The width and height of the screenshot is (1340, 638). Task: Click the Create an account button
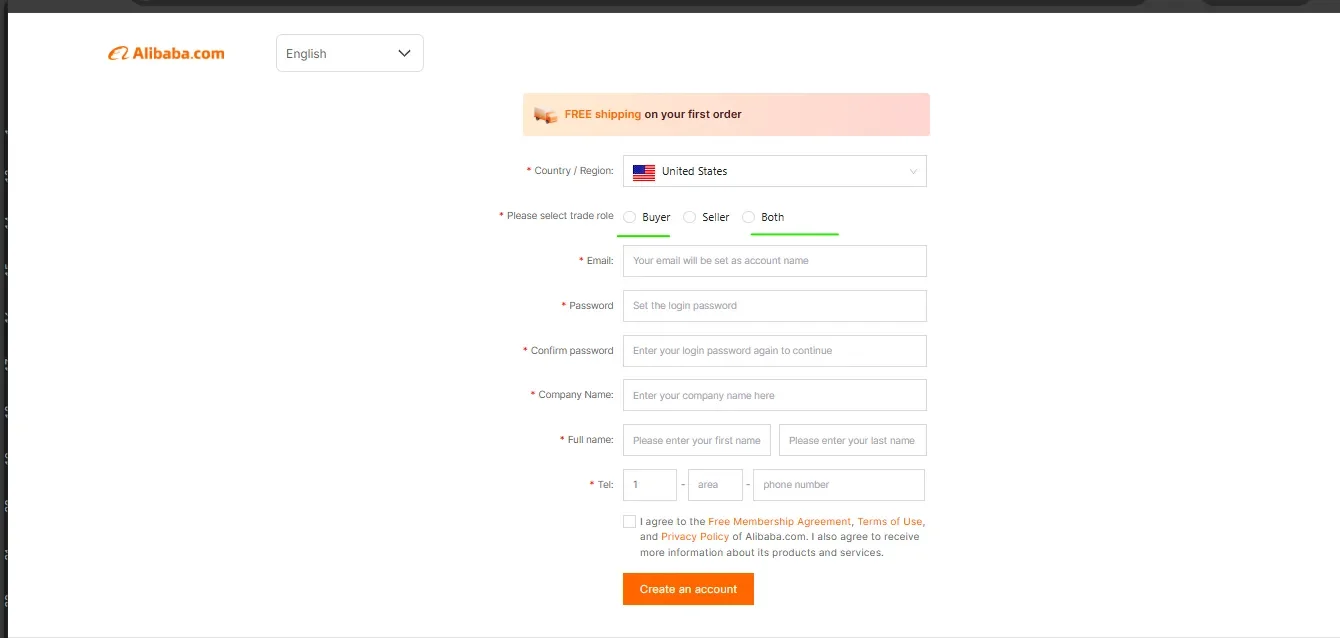(x=688, y=589)
